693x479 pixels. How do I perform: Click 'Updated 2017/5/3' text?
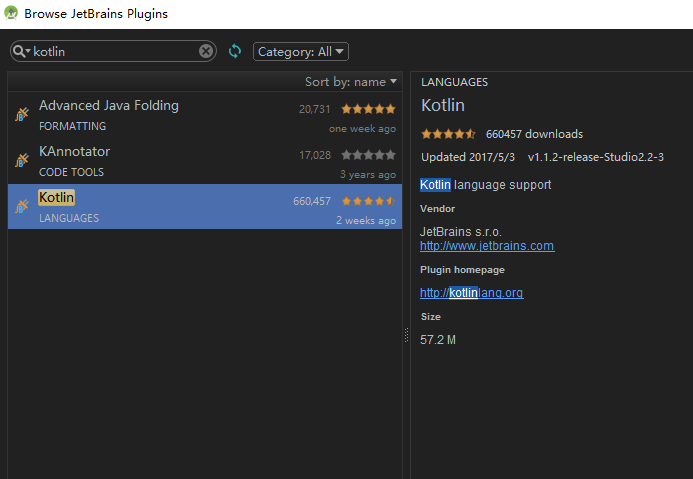click(x=468, y=157)
